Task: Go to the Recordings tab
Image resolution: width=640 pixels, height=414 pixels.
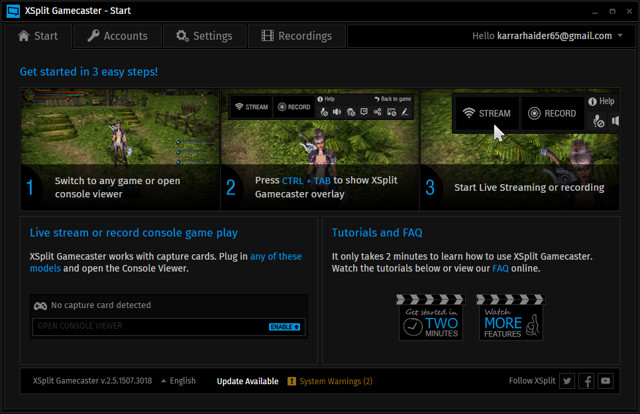Action: (296, 36)
